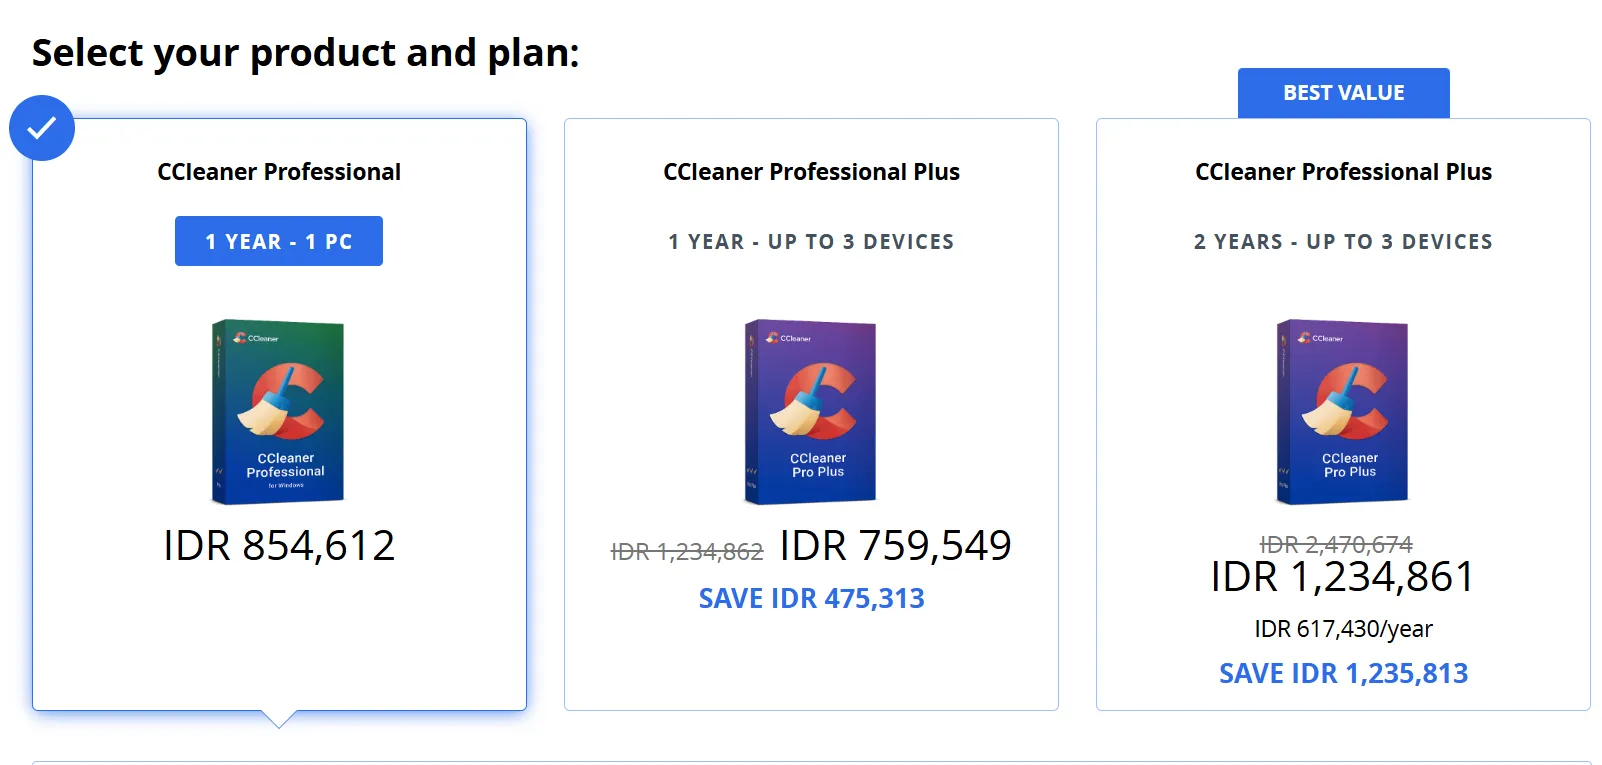Click the IDR 617,430/year text
Screen dimensions: 1602x765
click(x=1343, y=629)
